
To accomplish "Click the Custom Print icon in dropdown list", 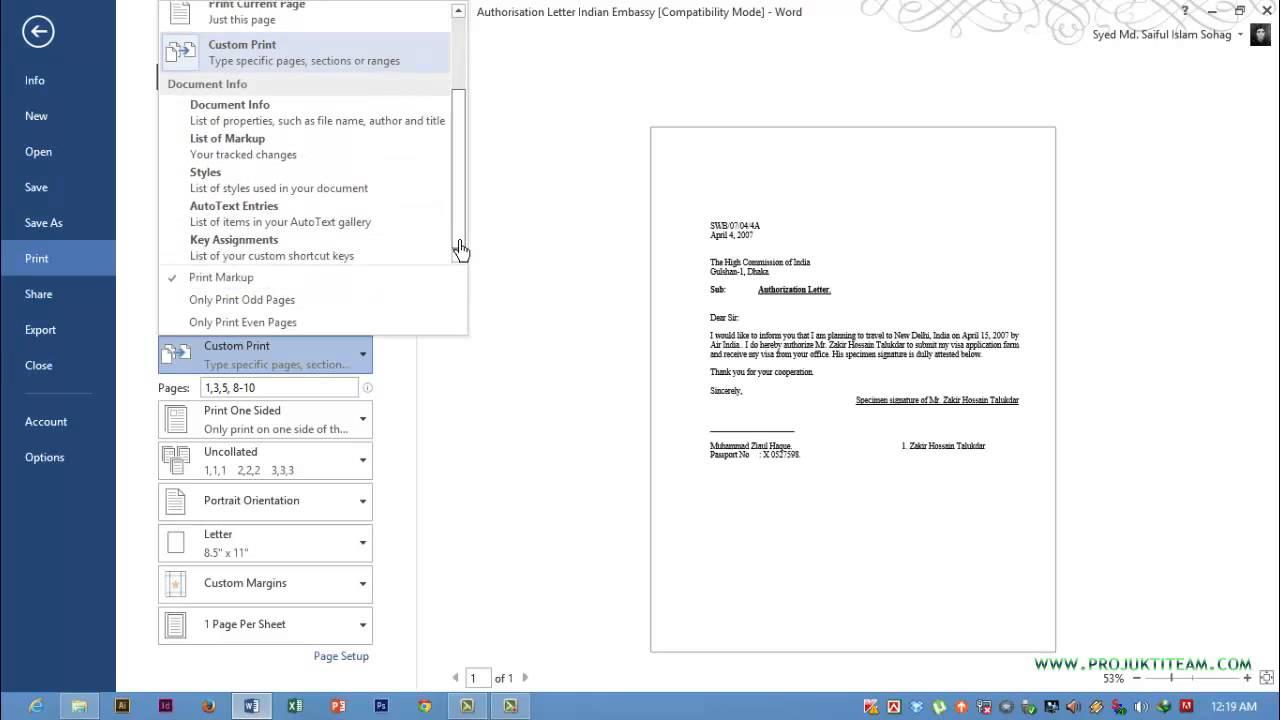I will click(x=180, y=52).
